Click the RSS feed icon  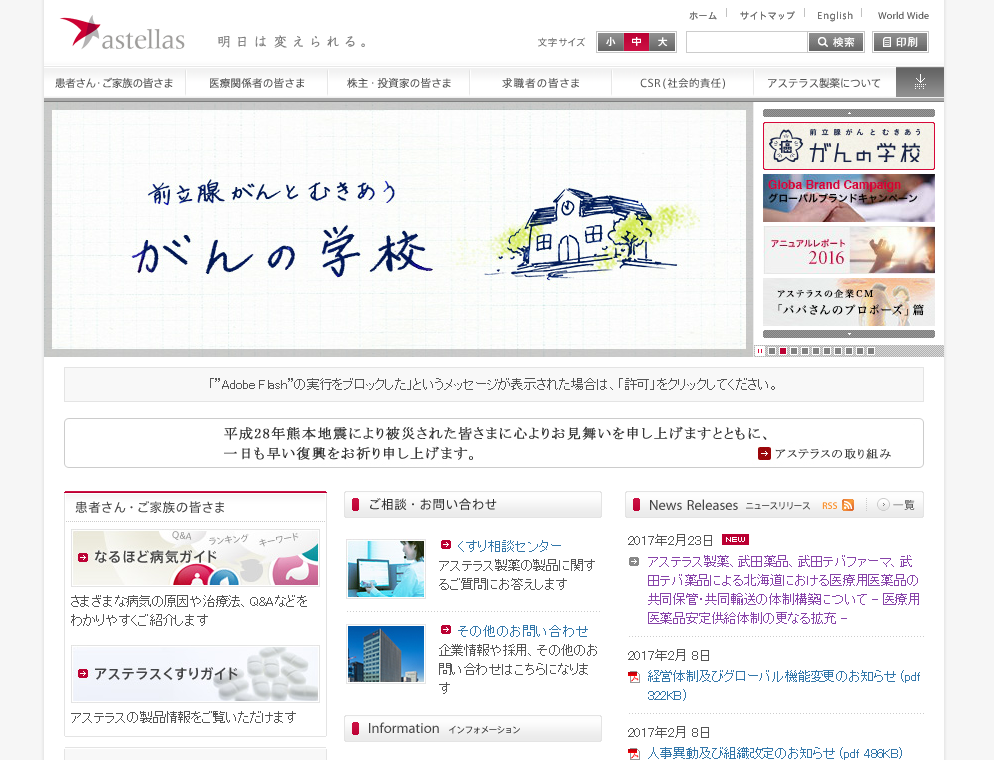click(x=848, y=505)
